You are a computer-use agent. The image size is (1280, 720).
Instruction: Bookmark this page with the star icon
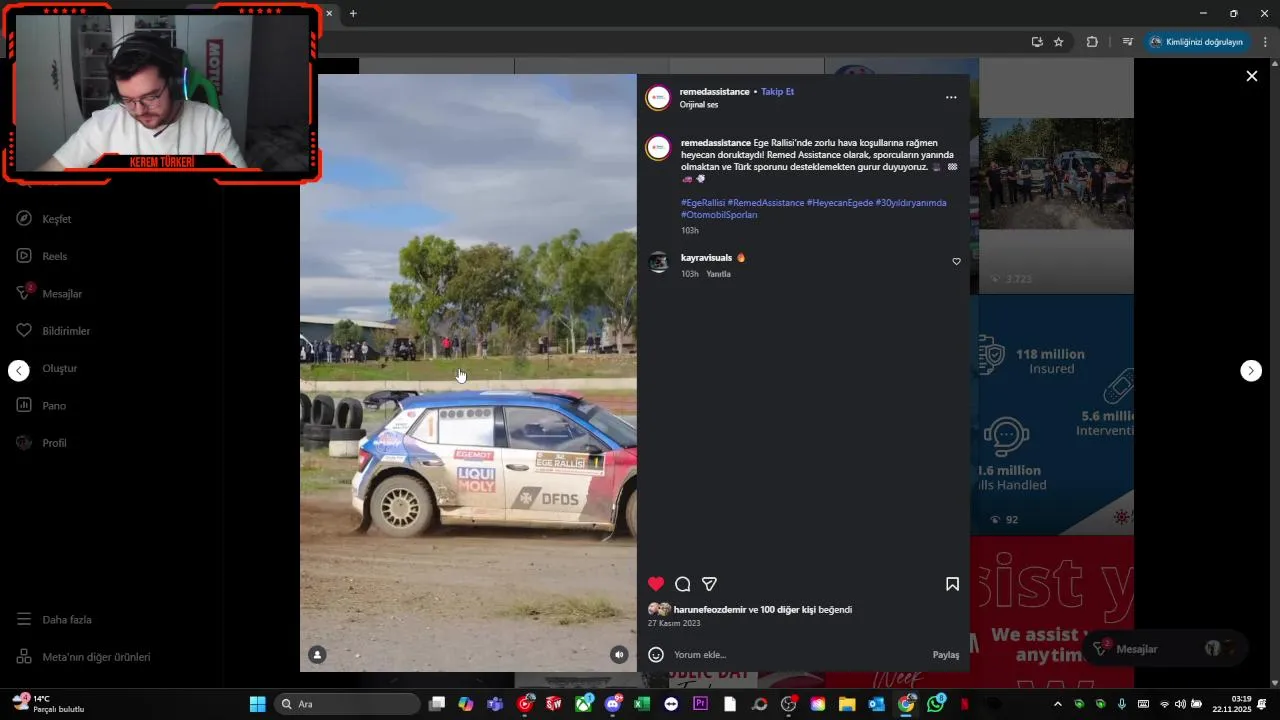coord(1058,42)
